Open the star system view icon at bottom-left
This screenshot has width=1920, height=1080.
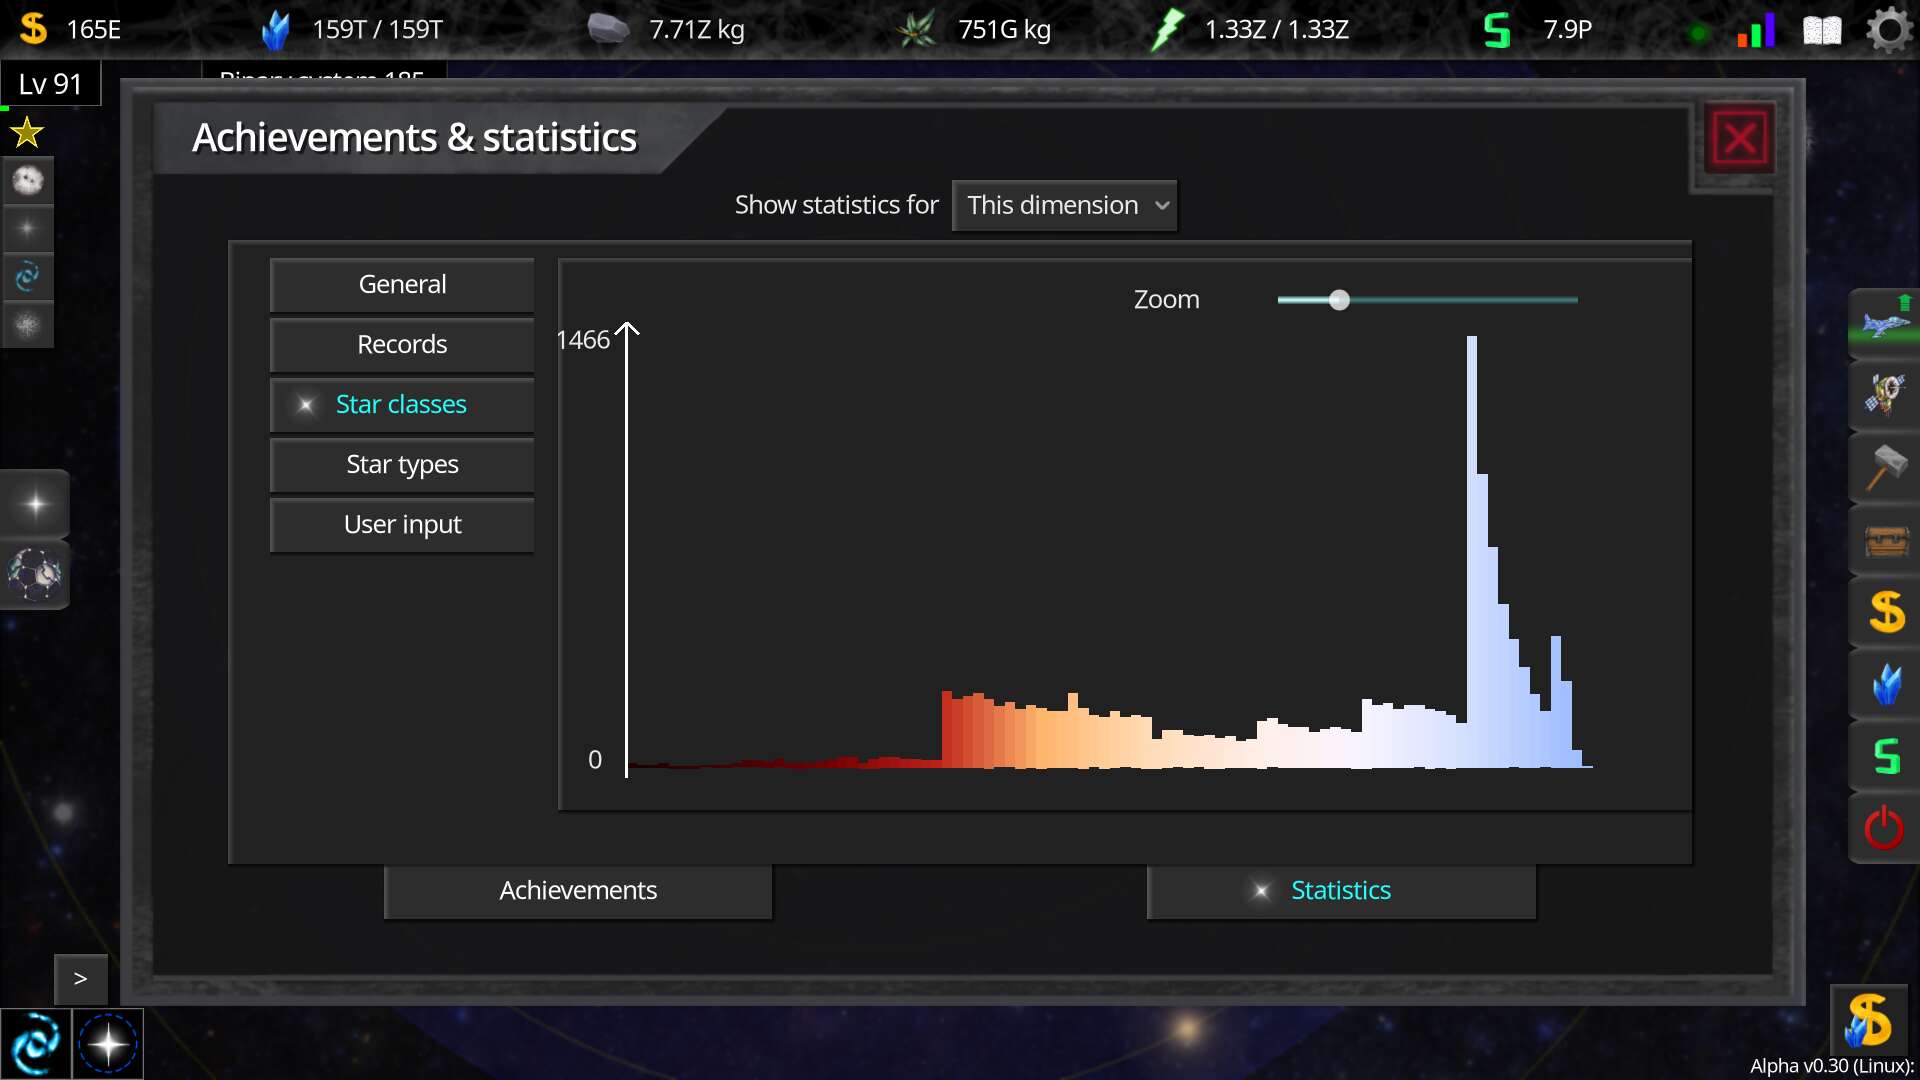click(108, 1044)
